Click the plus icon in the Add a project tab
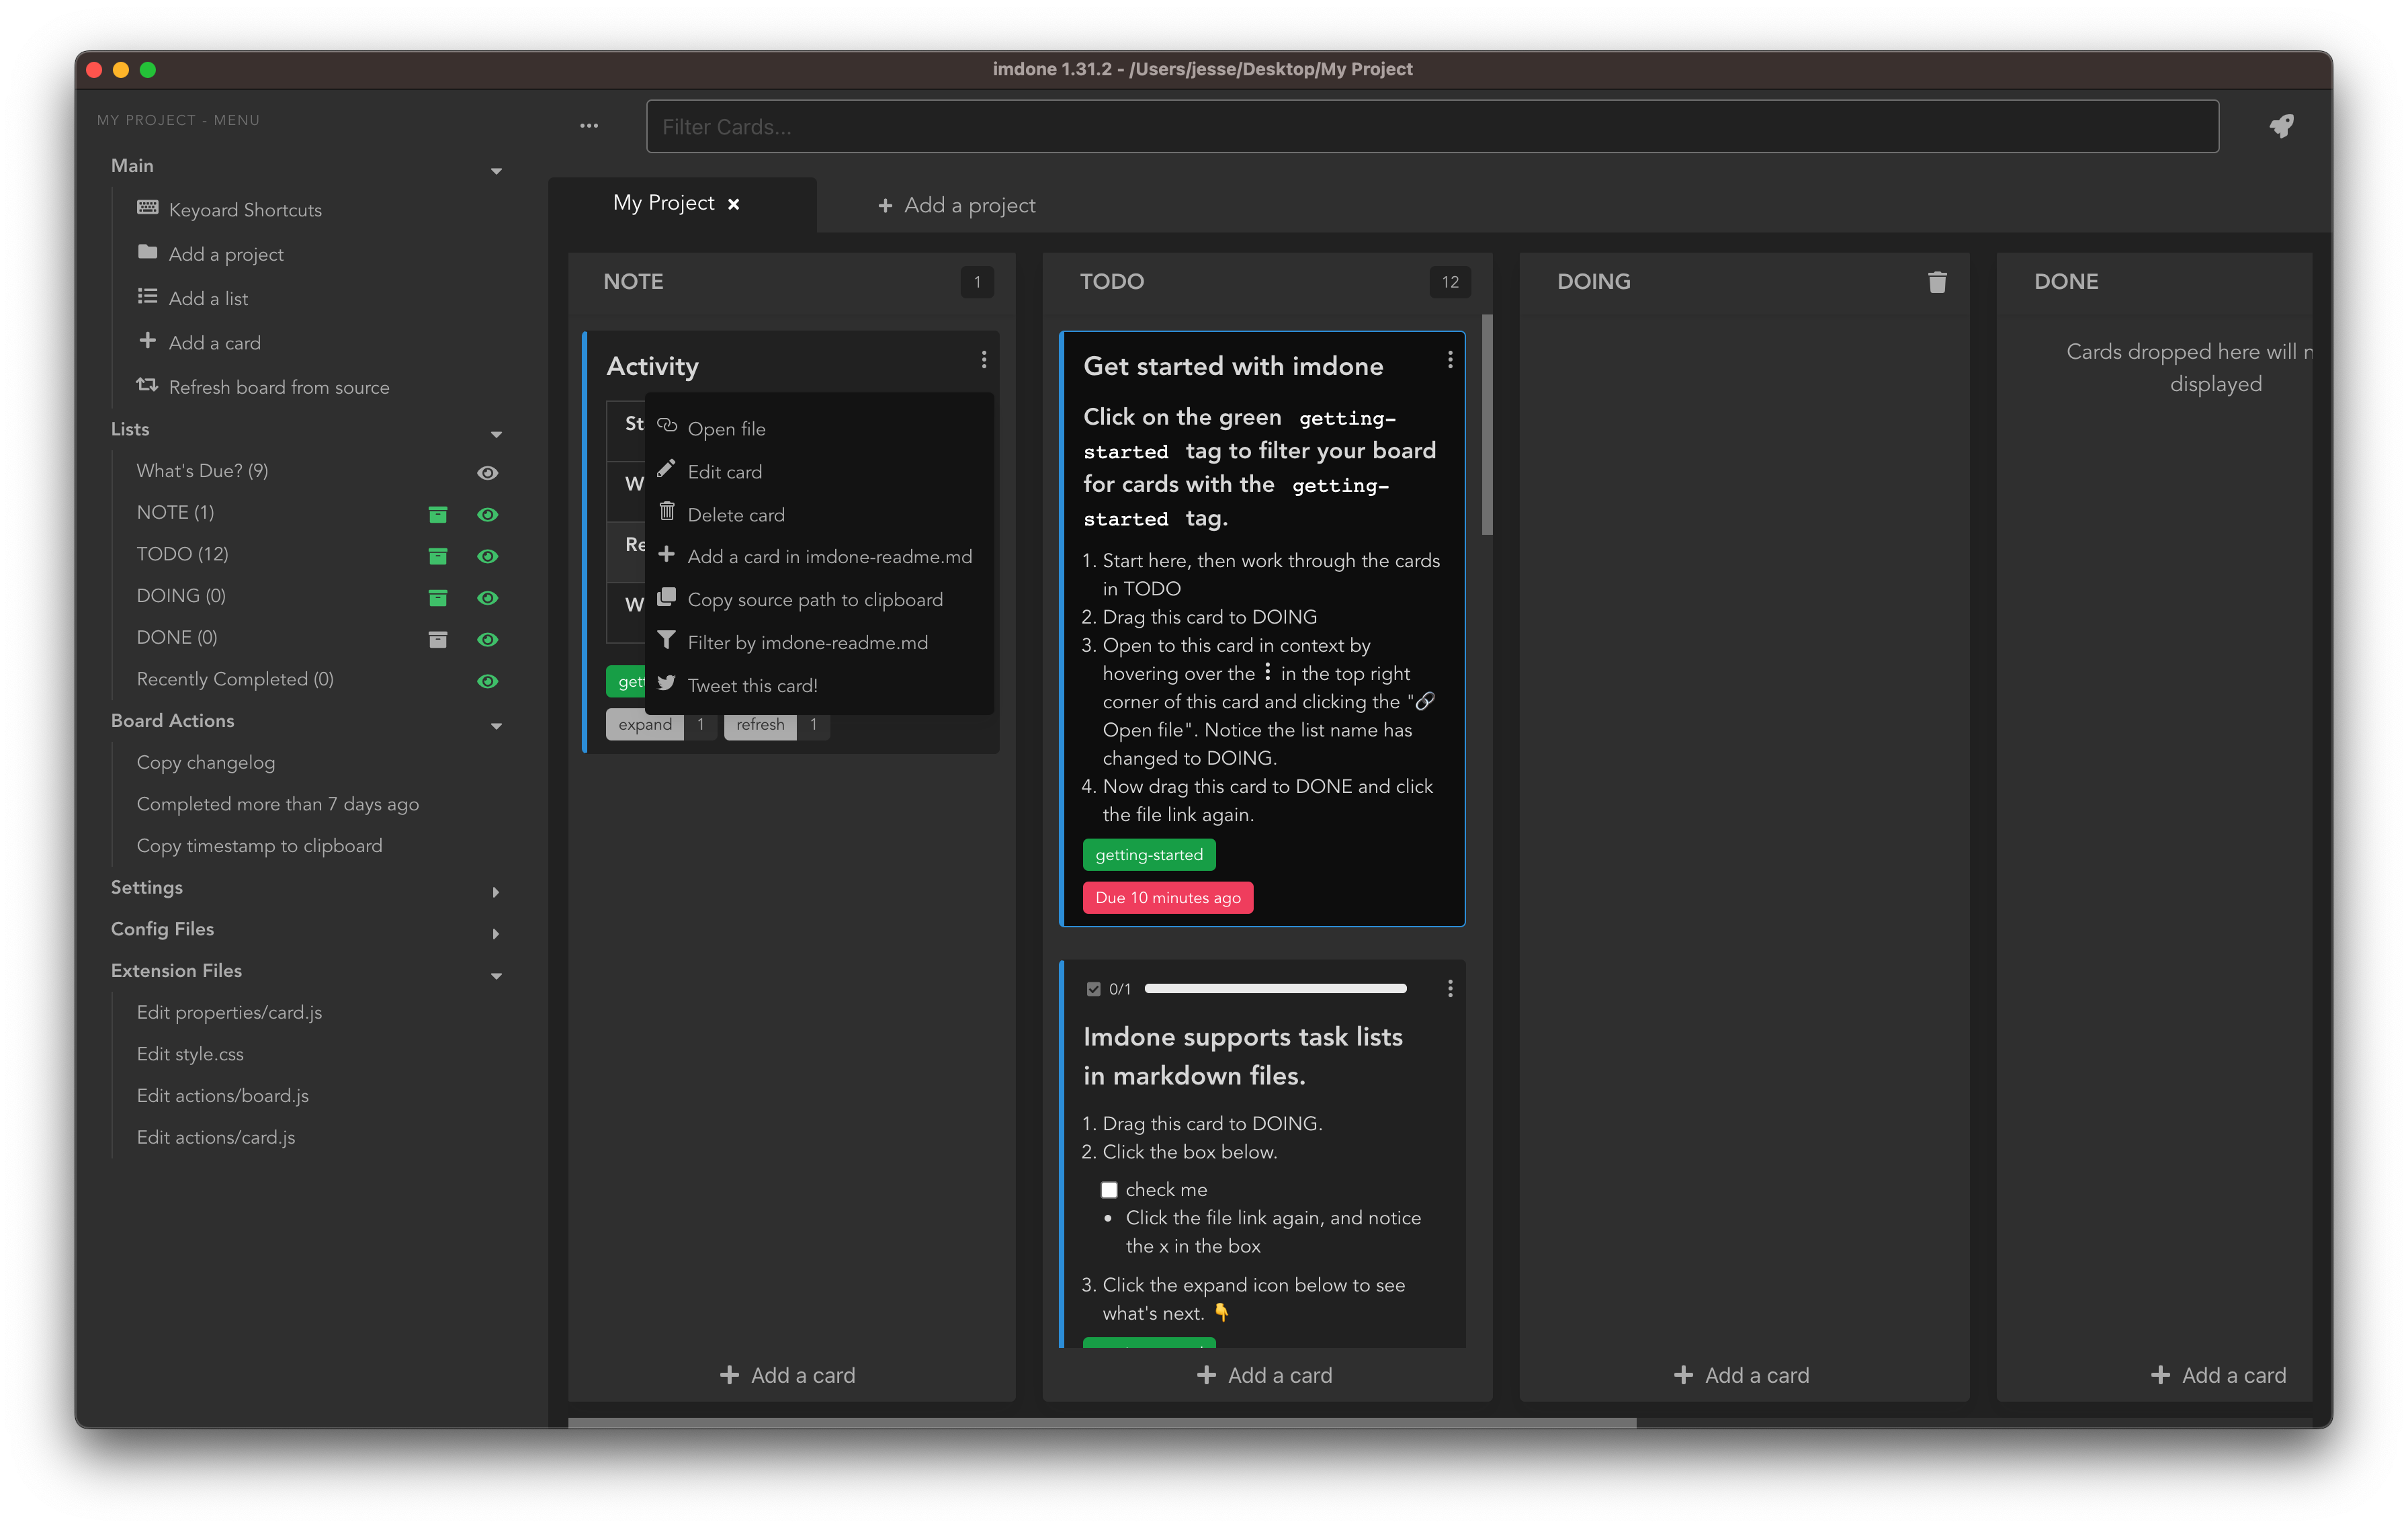Screen dimensions: 2408x1528 coord(885,206)
